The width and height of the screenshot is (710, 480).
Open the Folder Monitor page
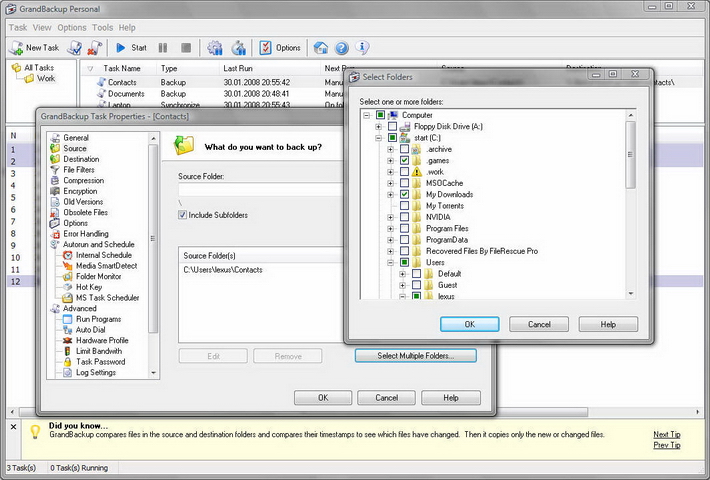click(x=98, y=276)
